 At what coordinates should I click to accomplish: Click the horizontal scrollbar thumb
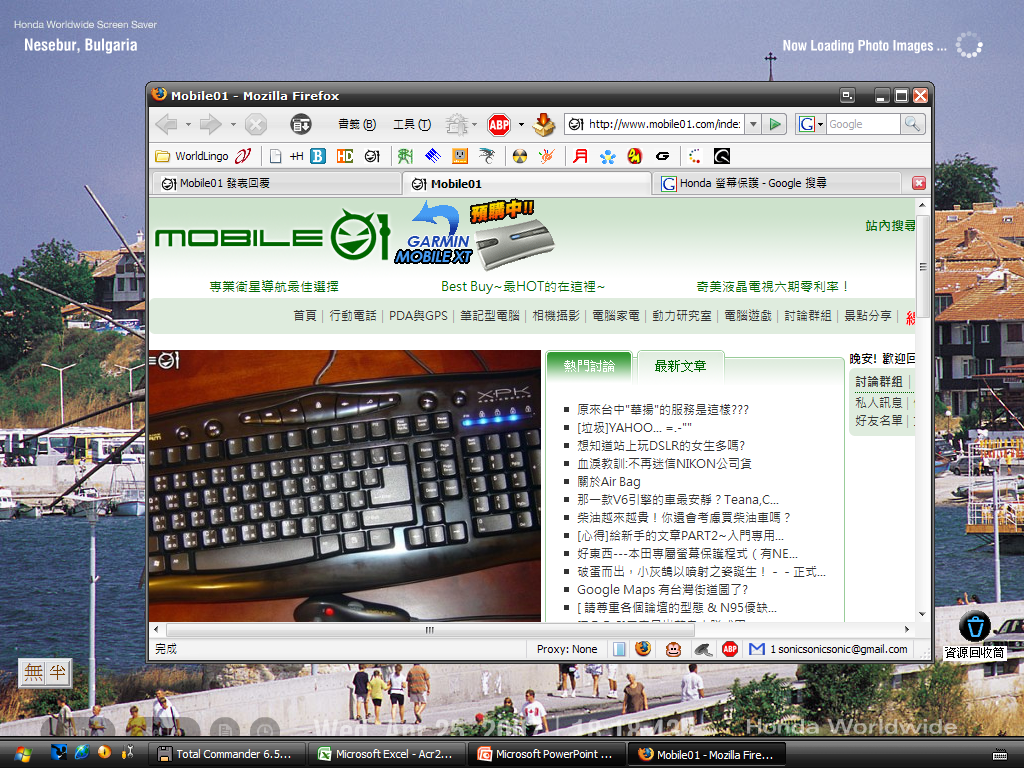click(429, 630)
